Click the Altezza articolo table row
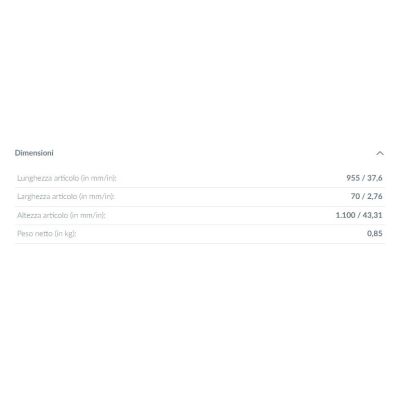400x400 pixels. (200, 215)
